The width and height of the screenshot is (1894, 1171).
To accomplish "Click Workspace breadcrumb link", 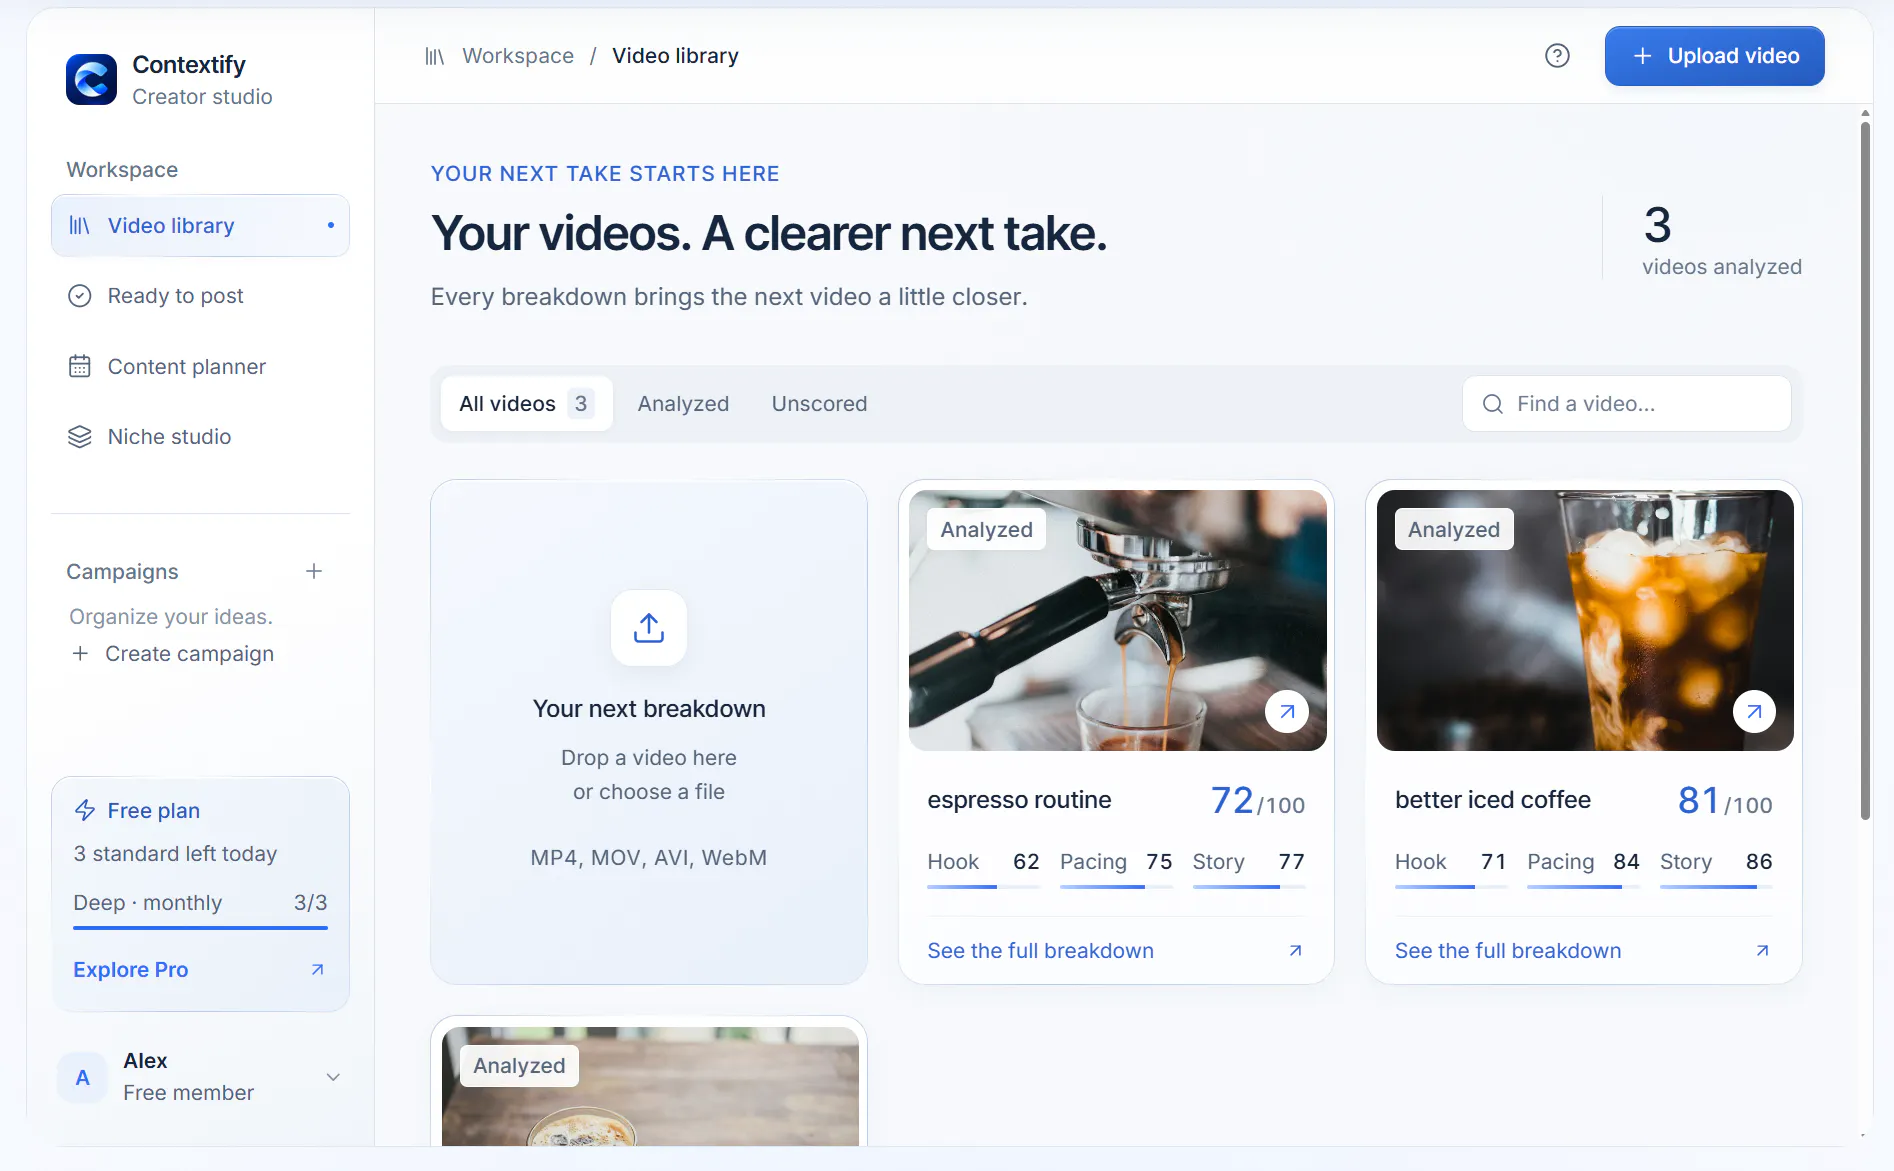I will pyautogui.click(x=518, y=56).
